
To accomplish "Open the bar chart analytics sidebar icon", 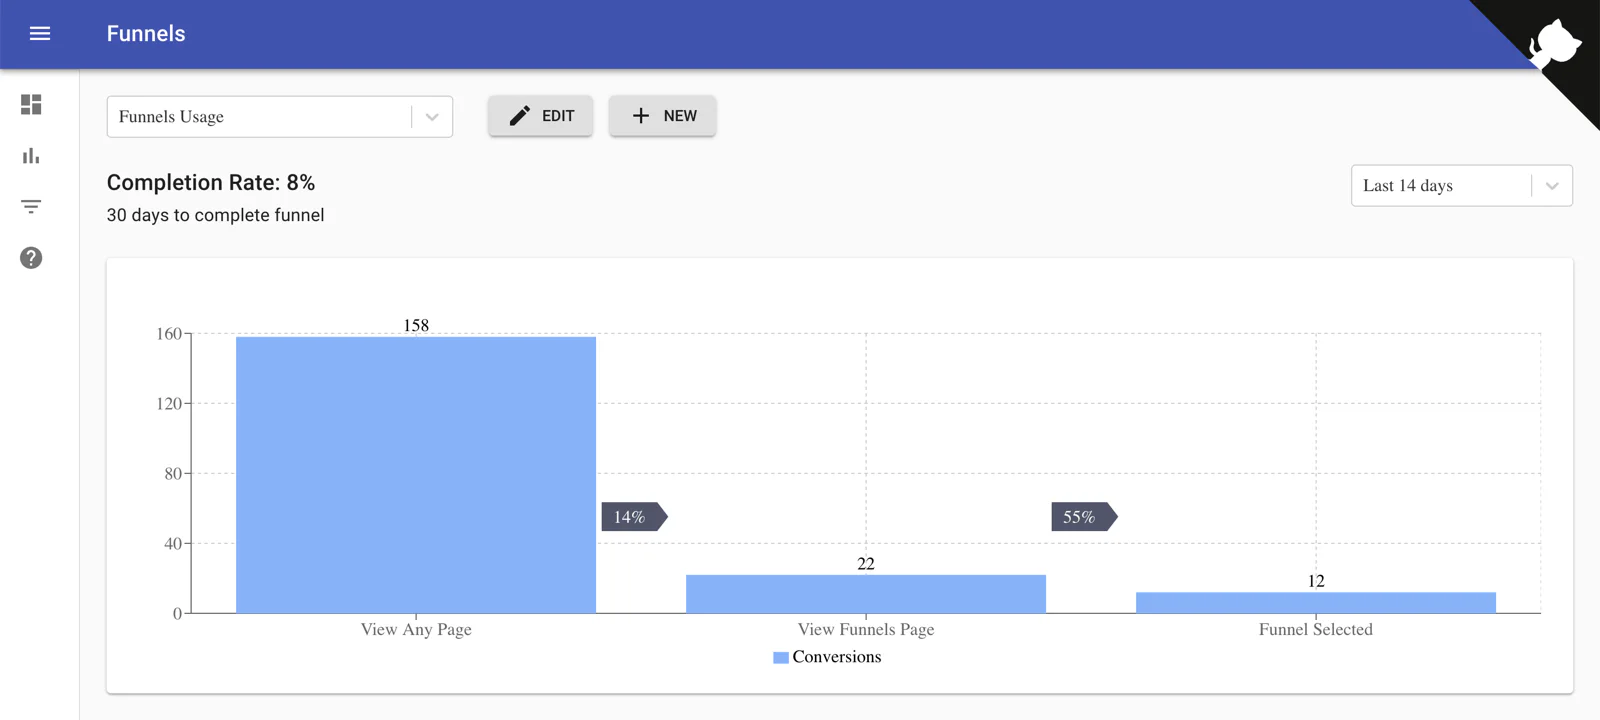I will click(x=31, y=156).
